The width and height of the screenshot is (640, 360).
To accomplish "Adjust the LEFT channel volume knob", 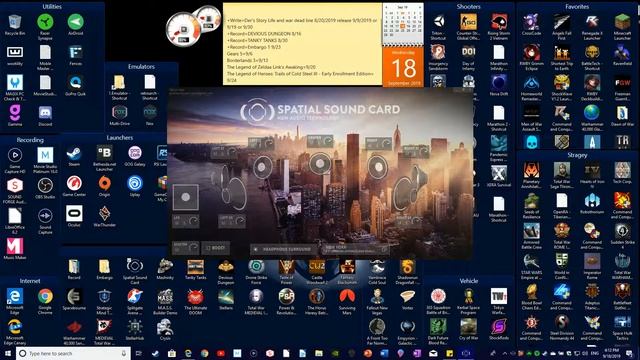I will (x=269, y=144).
